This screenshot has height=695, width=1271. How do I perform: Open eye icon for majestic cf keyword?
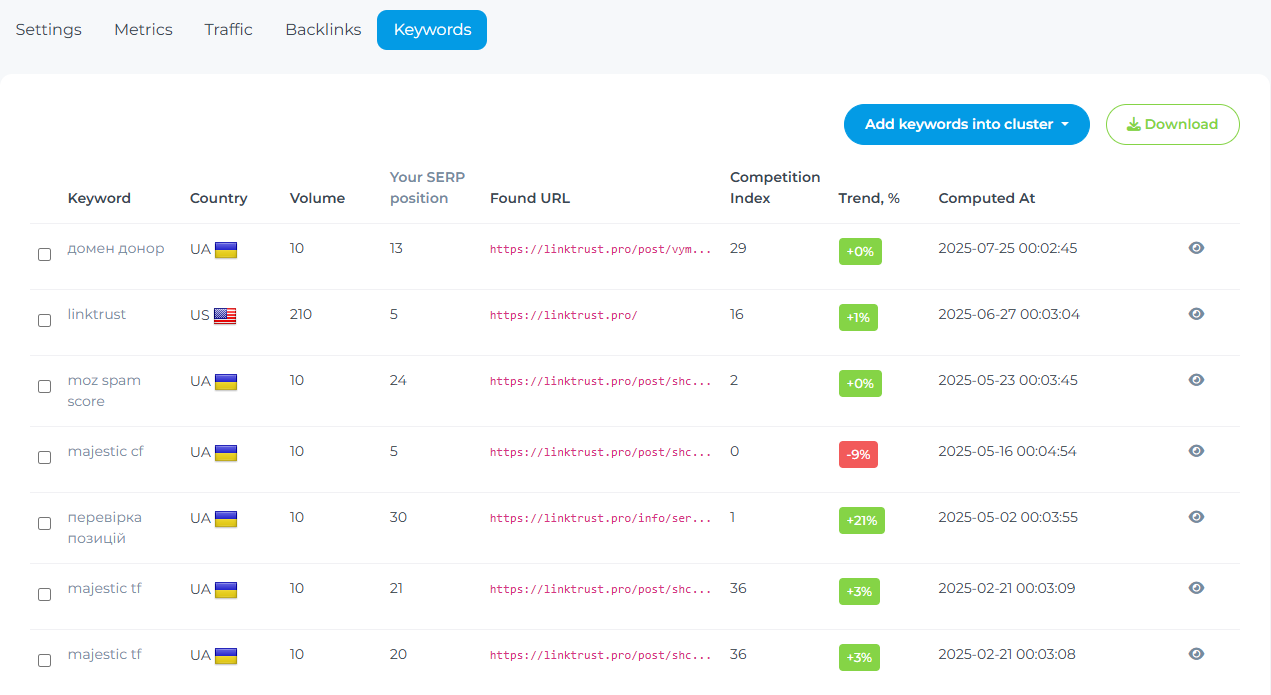coord(1195,451)
